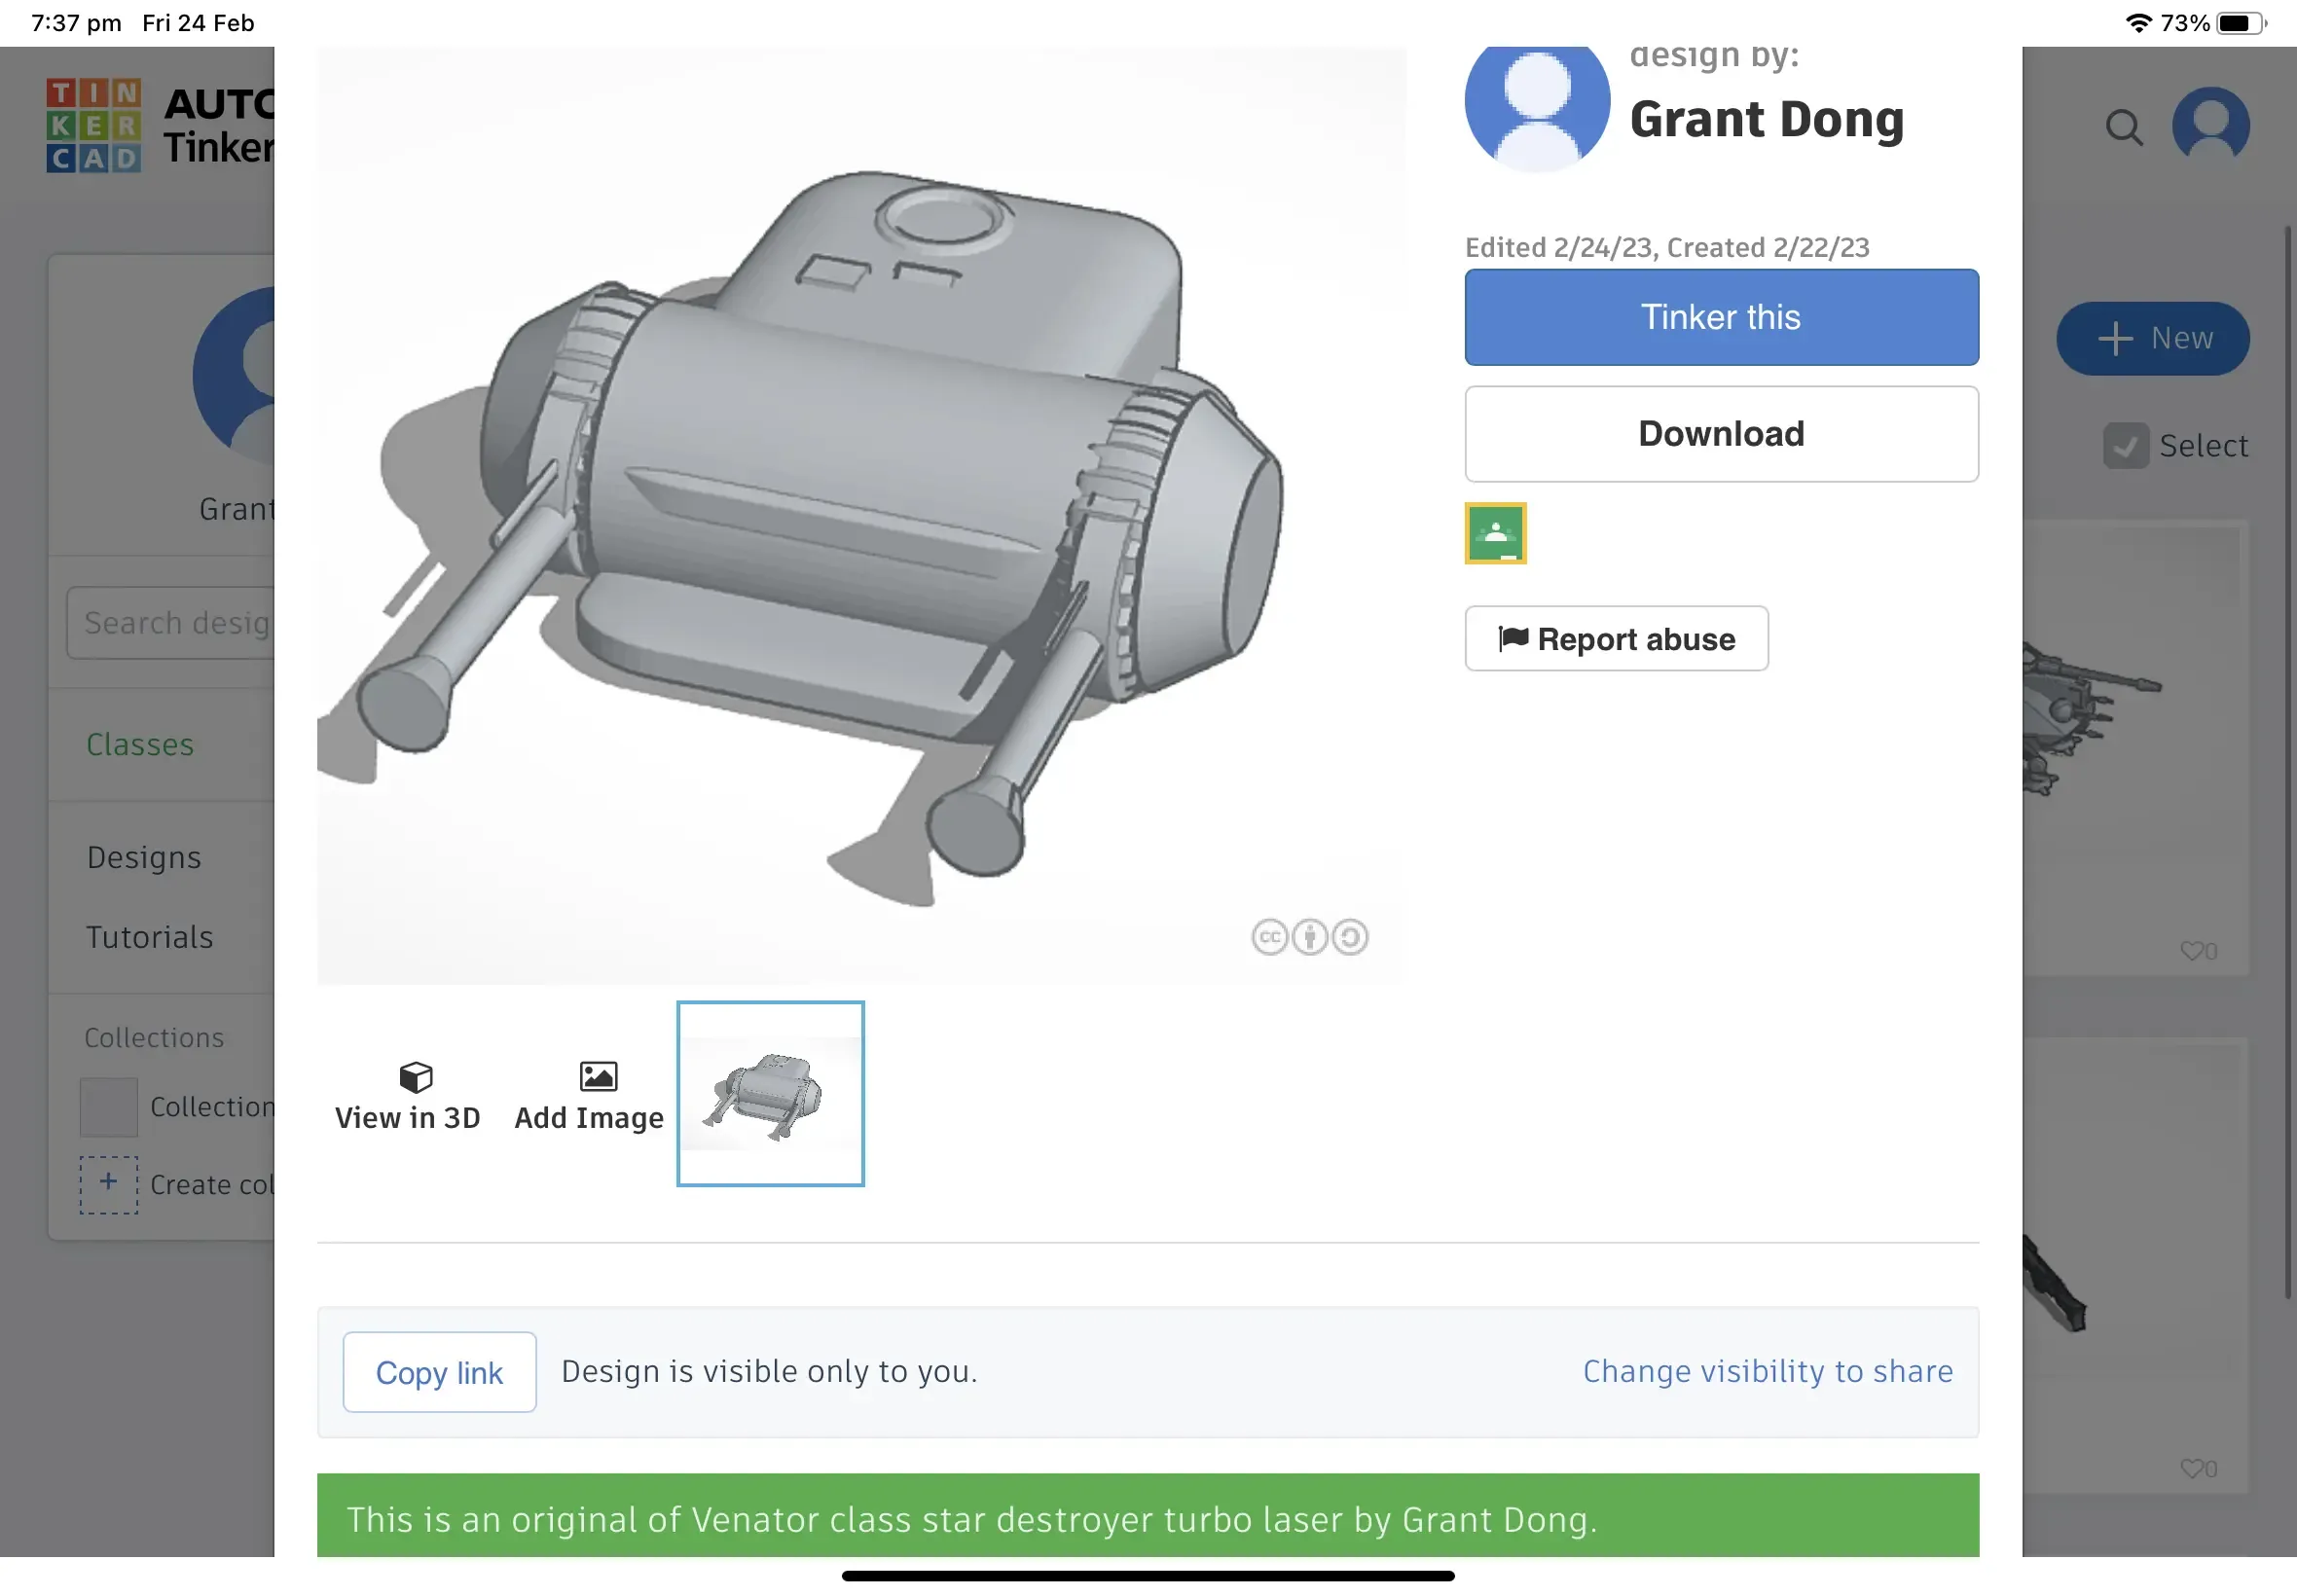This screenshot has width=2297, height=1596.
Task: Click the Add Image picture icon
Action: 598,1076
